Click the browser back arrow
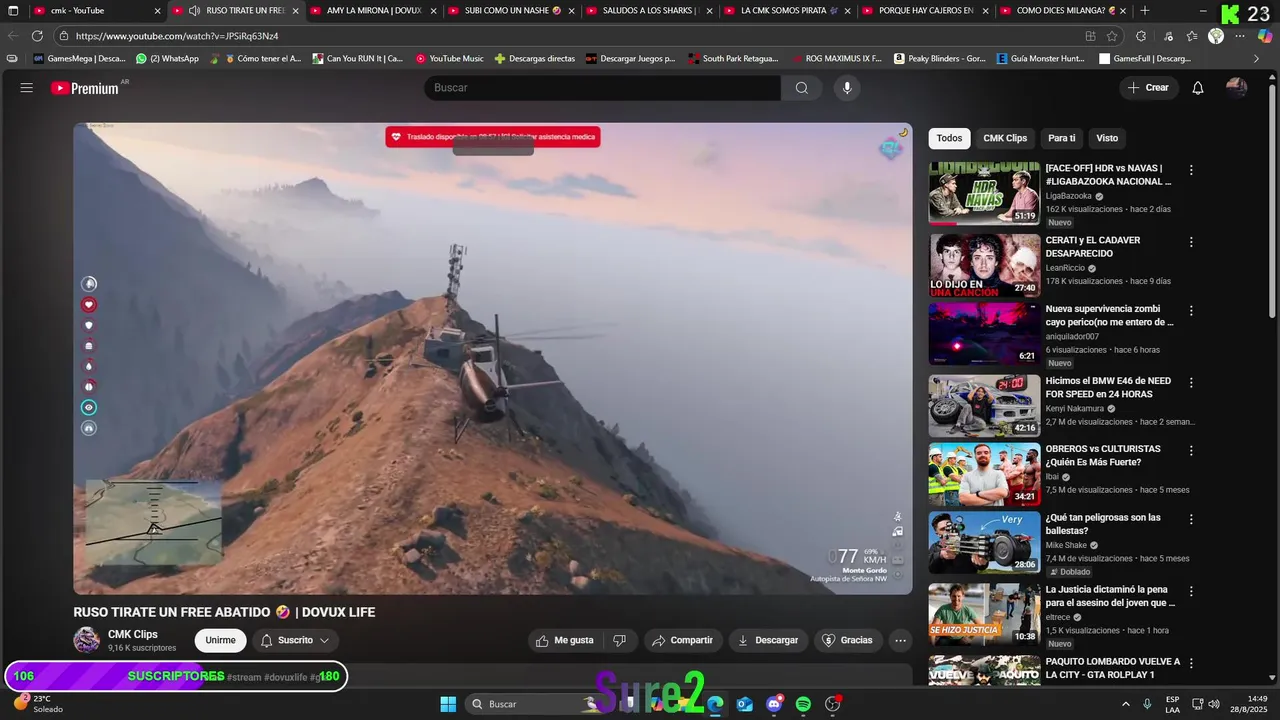 [13, 36]
